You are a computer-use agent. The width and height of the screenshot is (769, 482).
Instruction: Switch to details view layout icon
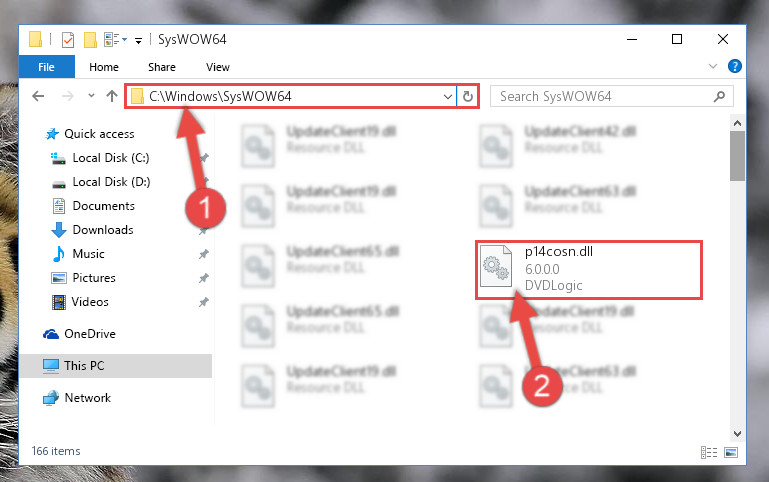click(709, 452)
